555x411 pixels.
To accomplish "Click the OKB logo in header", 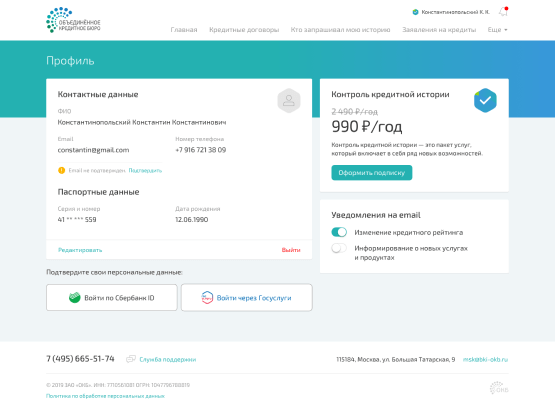I will pos(73,20).
